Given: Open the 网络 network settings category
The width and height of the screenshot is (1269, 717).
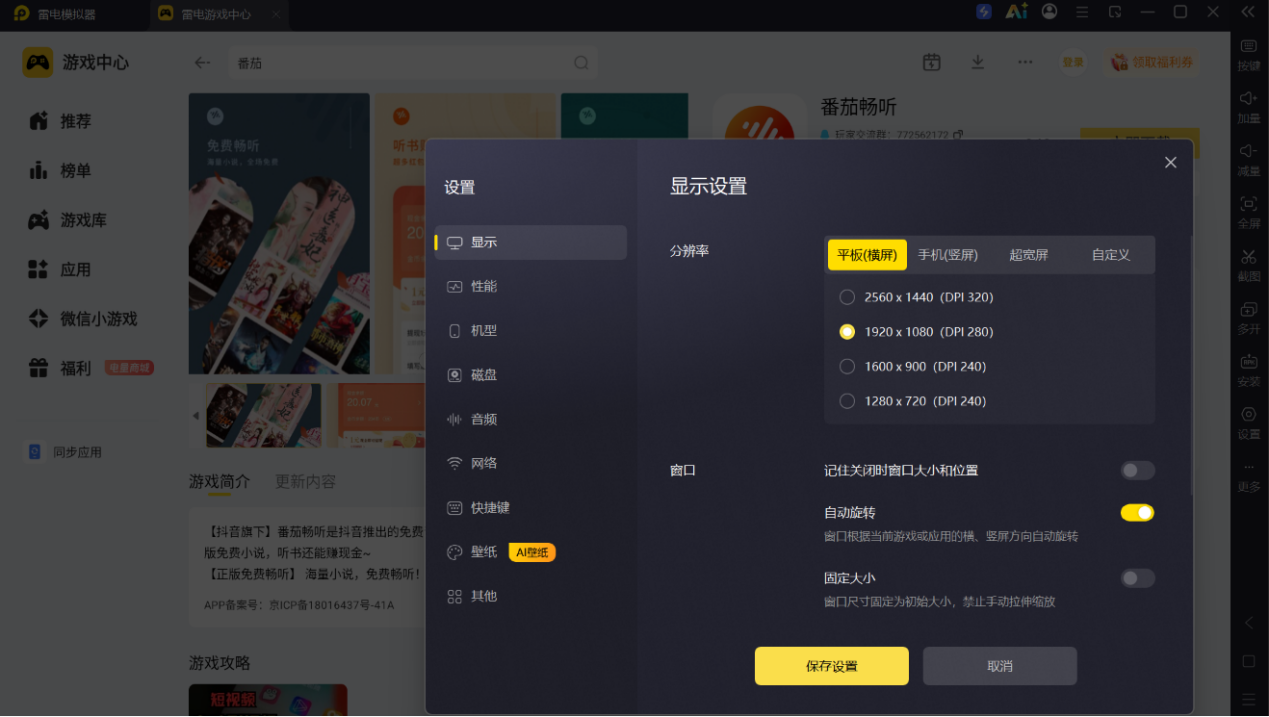Looking at the screenshot, I should pos(531,463).
